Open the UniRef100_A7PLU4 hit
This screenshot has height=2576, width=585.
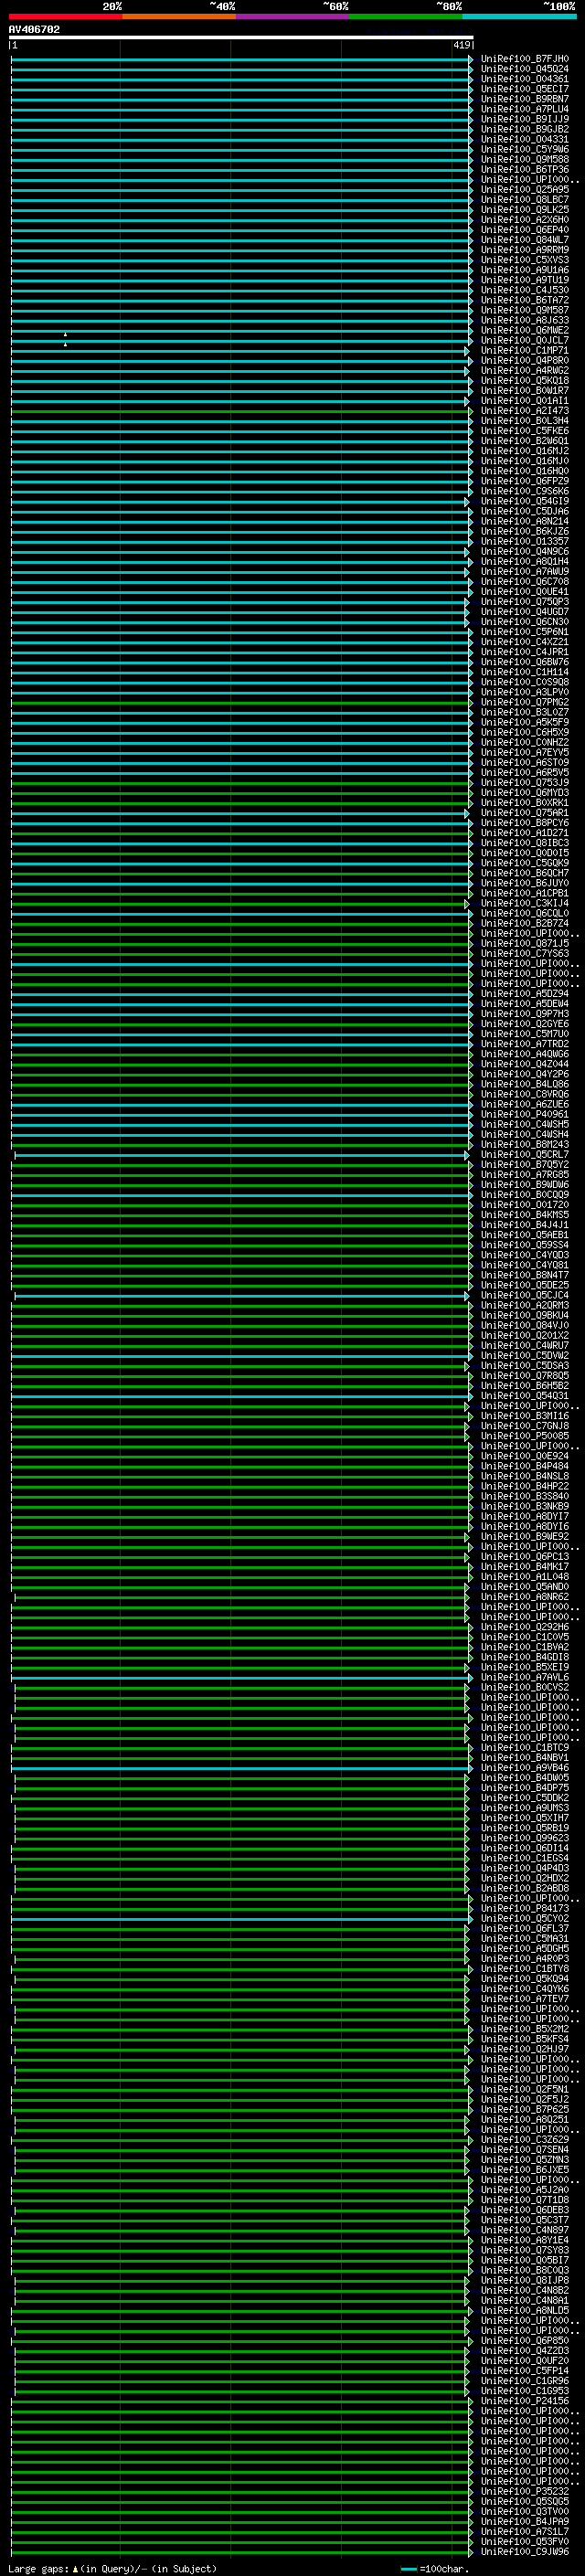[524, 109]
